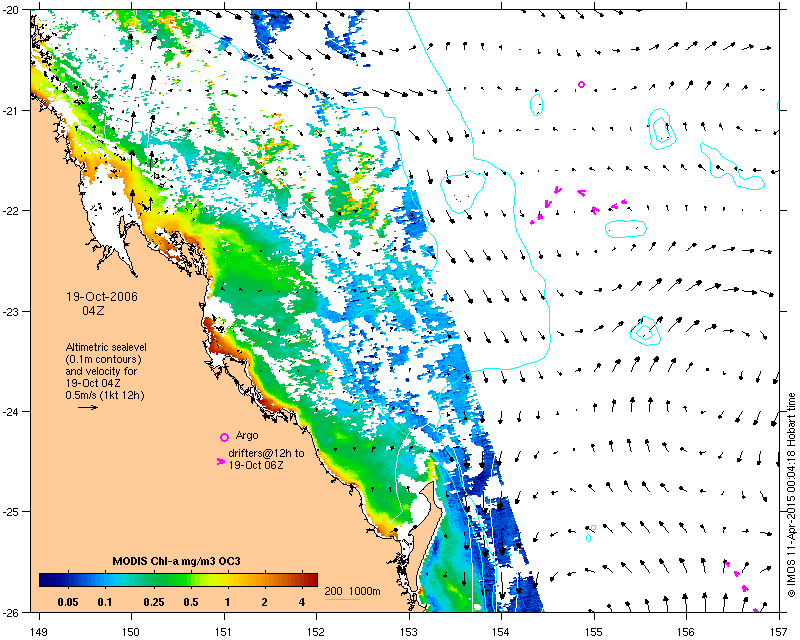Image resolution: width=800 pixels, height=640 pixels.
Task: Click the '0.5m/s (1kt 12h)' scale text
Action: click(105, 395)
